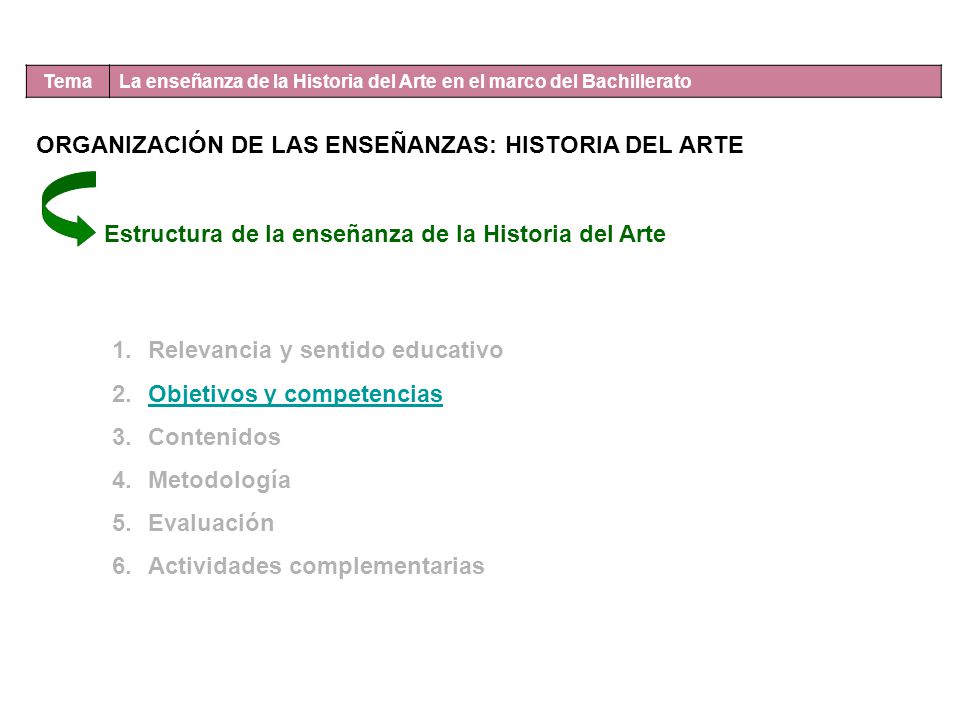Click the green curved arrow icon
The image size is (960, 720).
69,208
